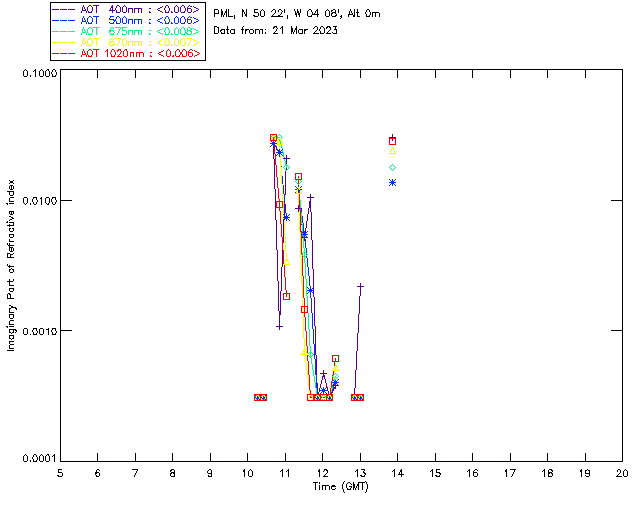The image size is (640, 512).
Task: Click the isolated red square marker near 14 GMT
Action: coord(393,141)
